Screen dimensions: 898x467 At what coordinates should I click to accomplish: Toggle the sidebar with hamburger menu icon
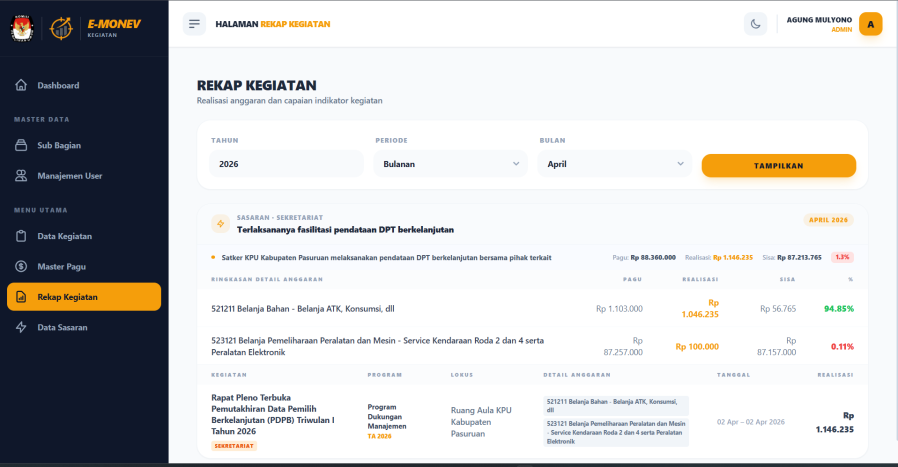[x=194, y=24]
